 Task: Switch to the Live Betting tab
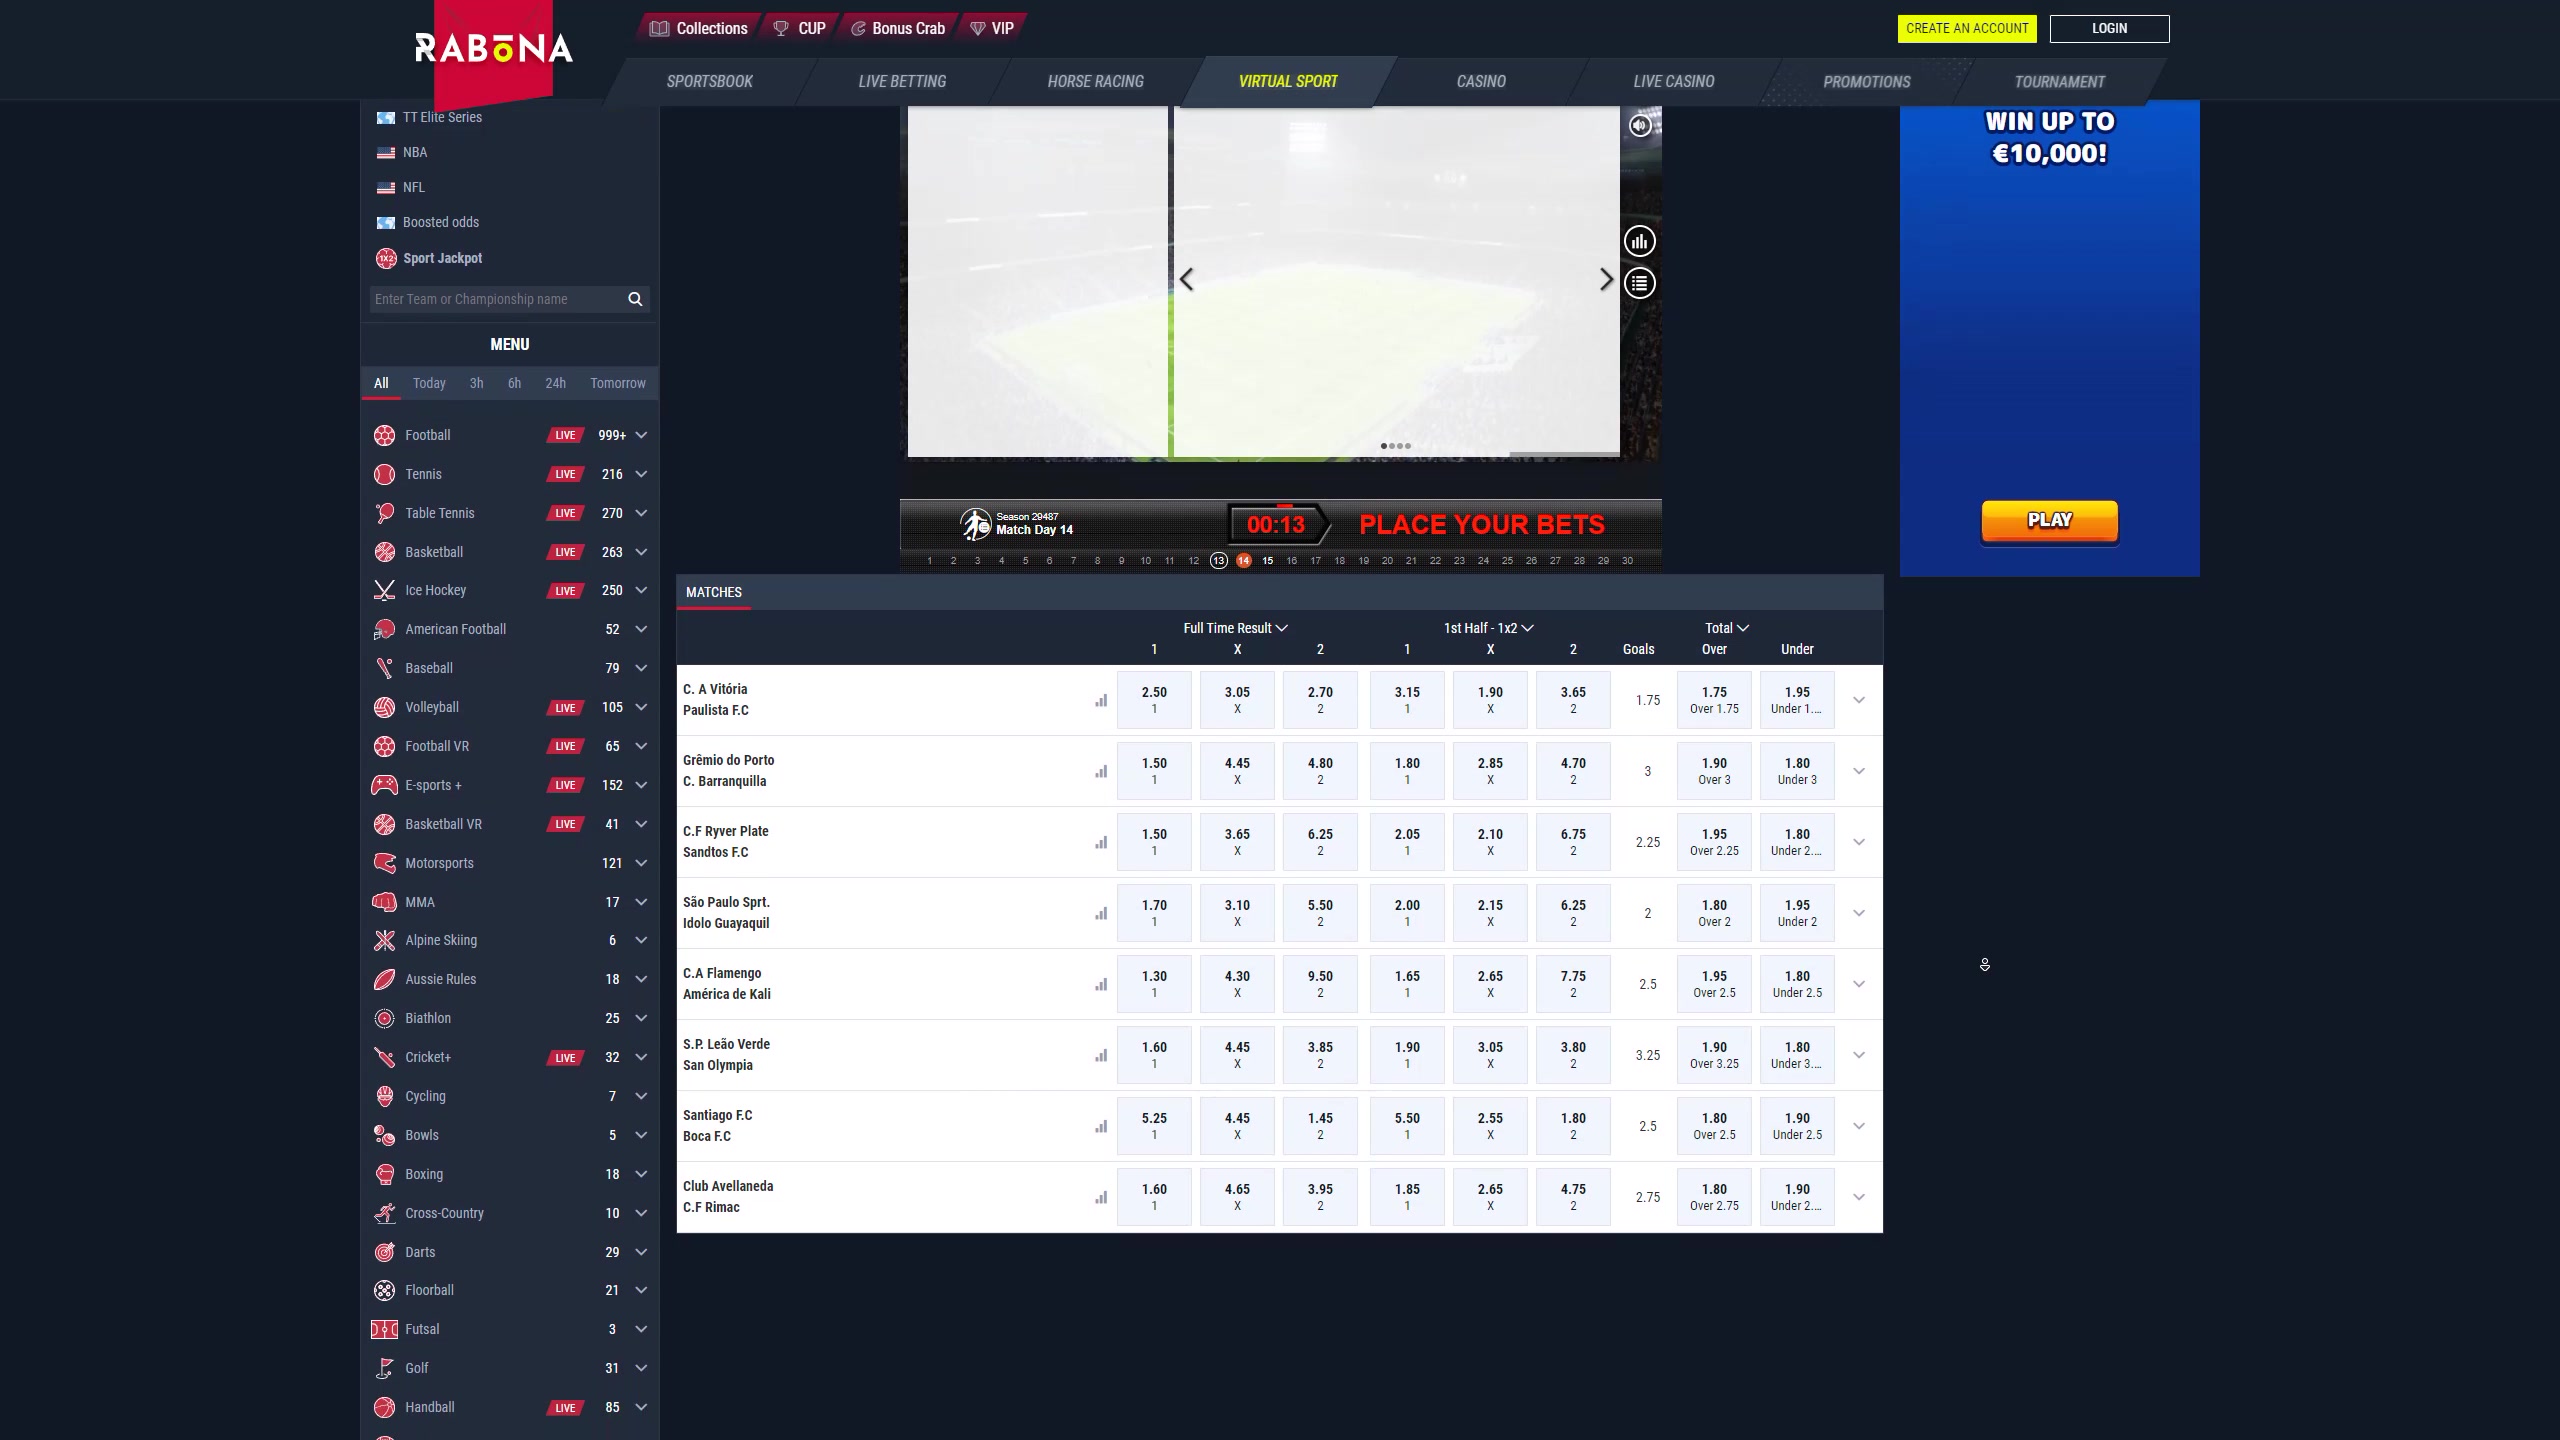click(902, 82)
